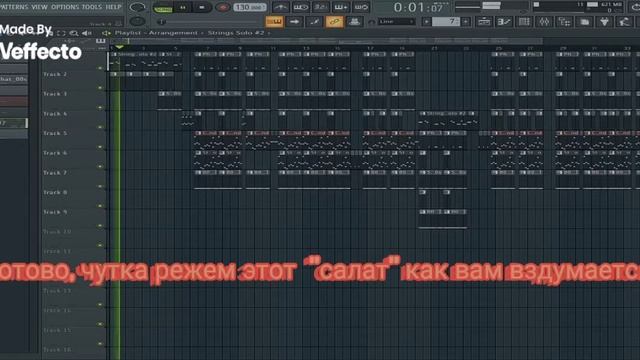Mute Track 9 with its green dot

point(100,225)
